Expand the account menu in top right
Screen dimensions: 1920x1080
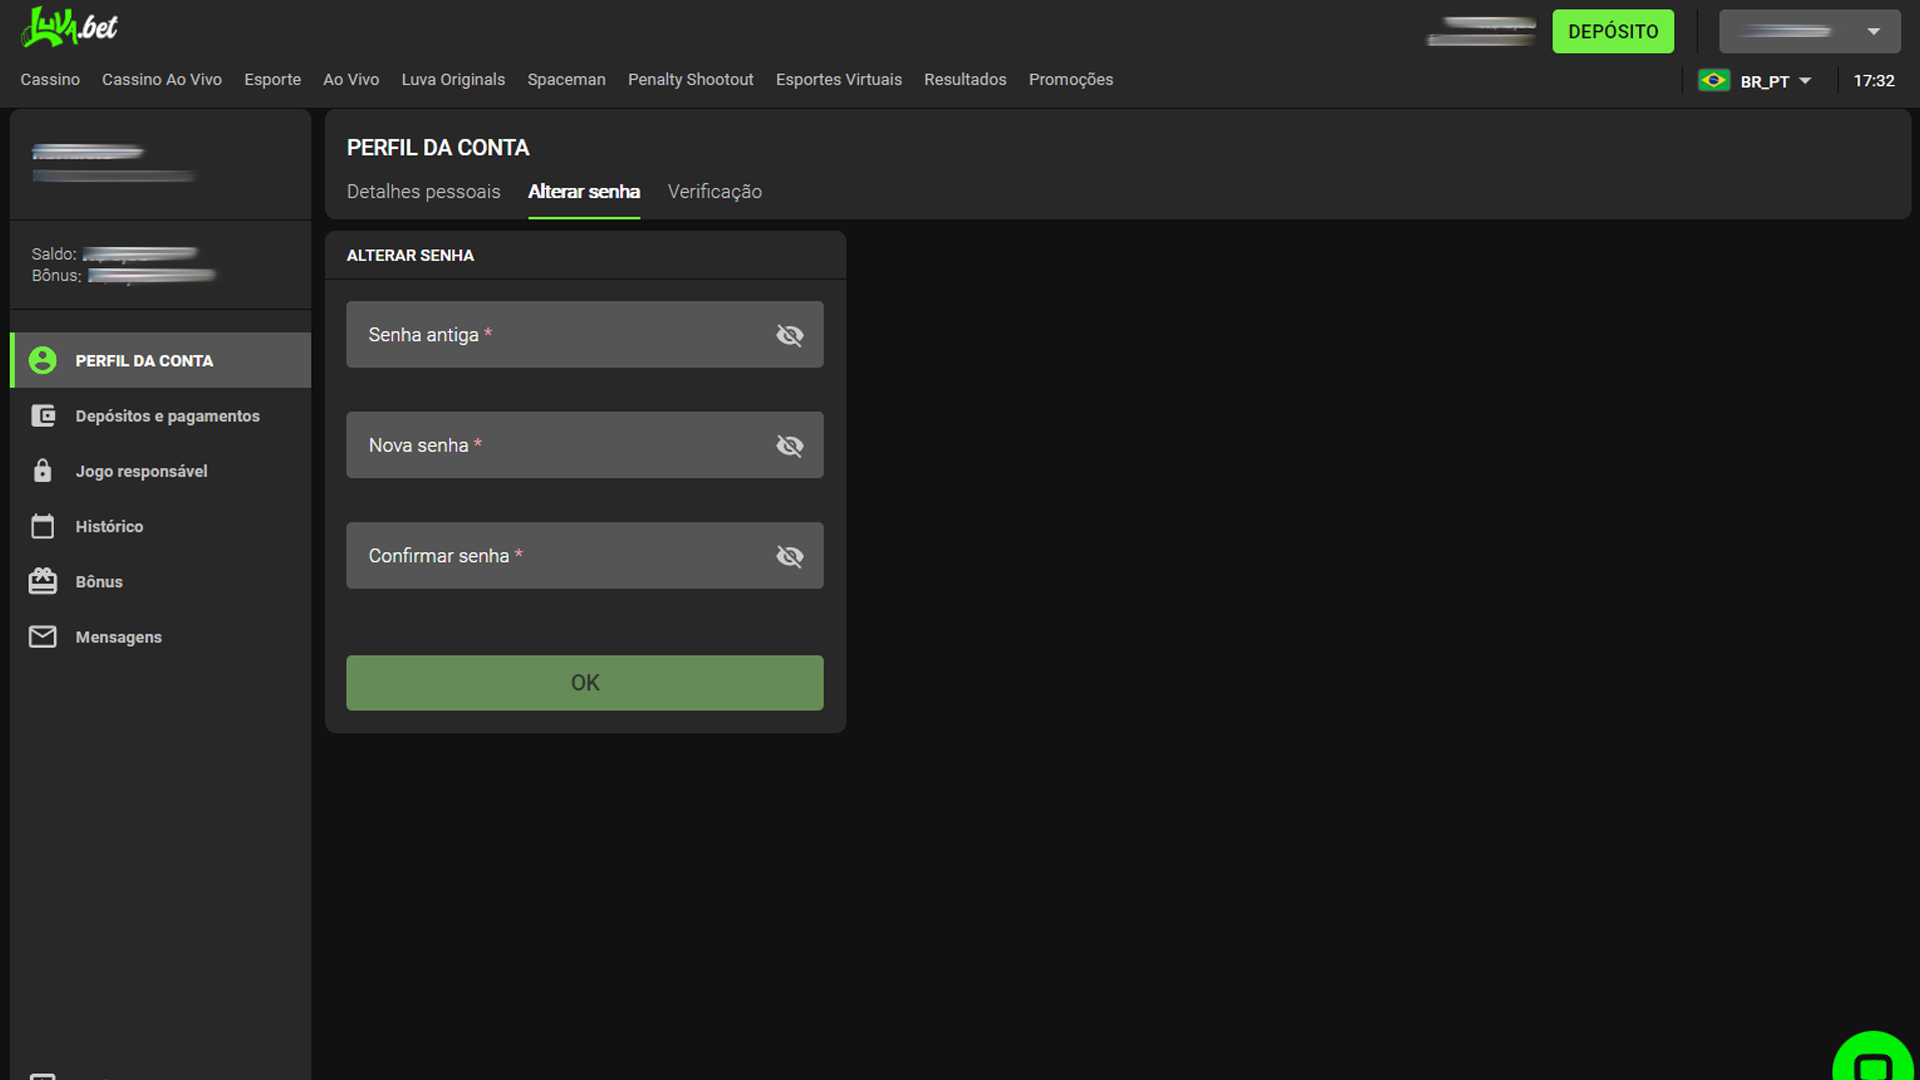(x=1875, y=31)
